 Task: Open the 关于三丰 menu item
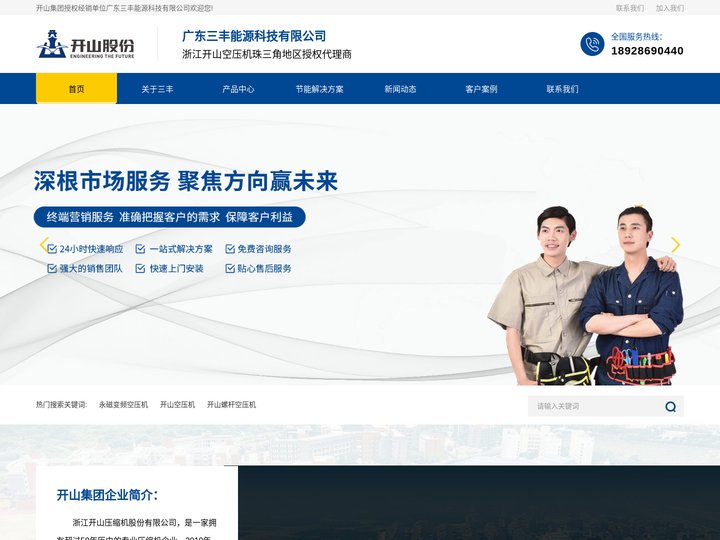pyautogui.click(x=157, y=89)
